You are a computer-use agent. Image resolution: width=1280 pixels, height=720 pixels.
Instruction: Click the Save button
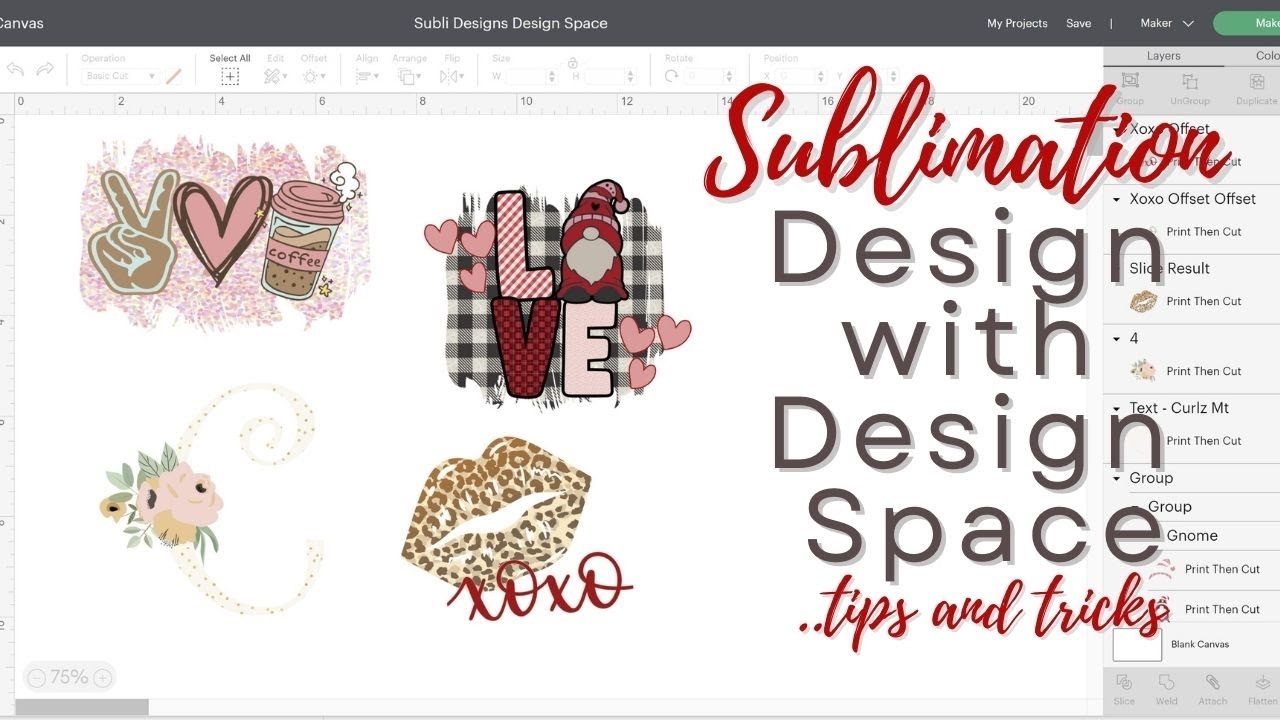click(1078, 23)
